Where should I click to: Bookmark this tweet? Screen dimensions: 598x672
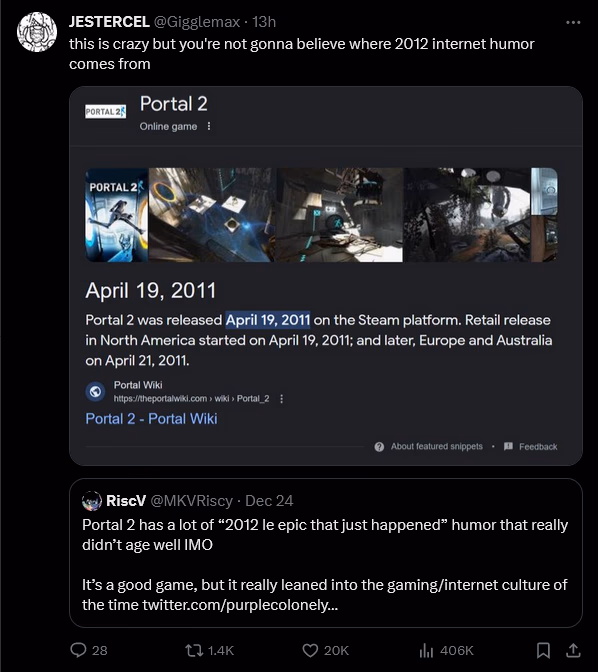coord(543,651)
